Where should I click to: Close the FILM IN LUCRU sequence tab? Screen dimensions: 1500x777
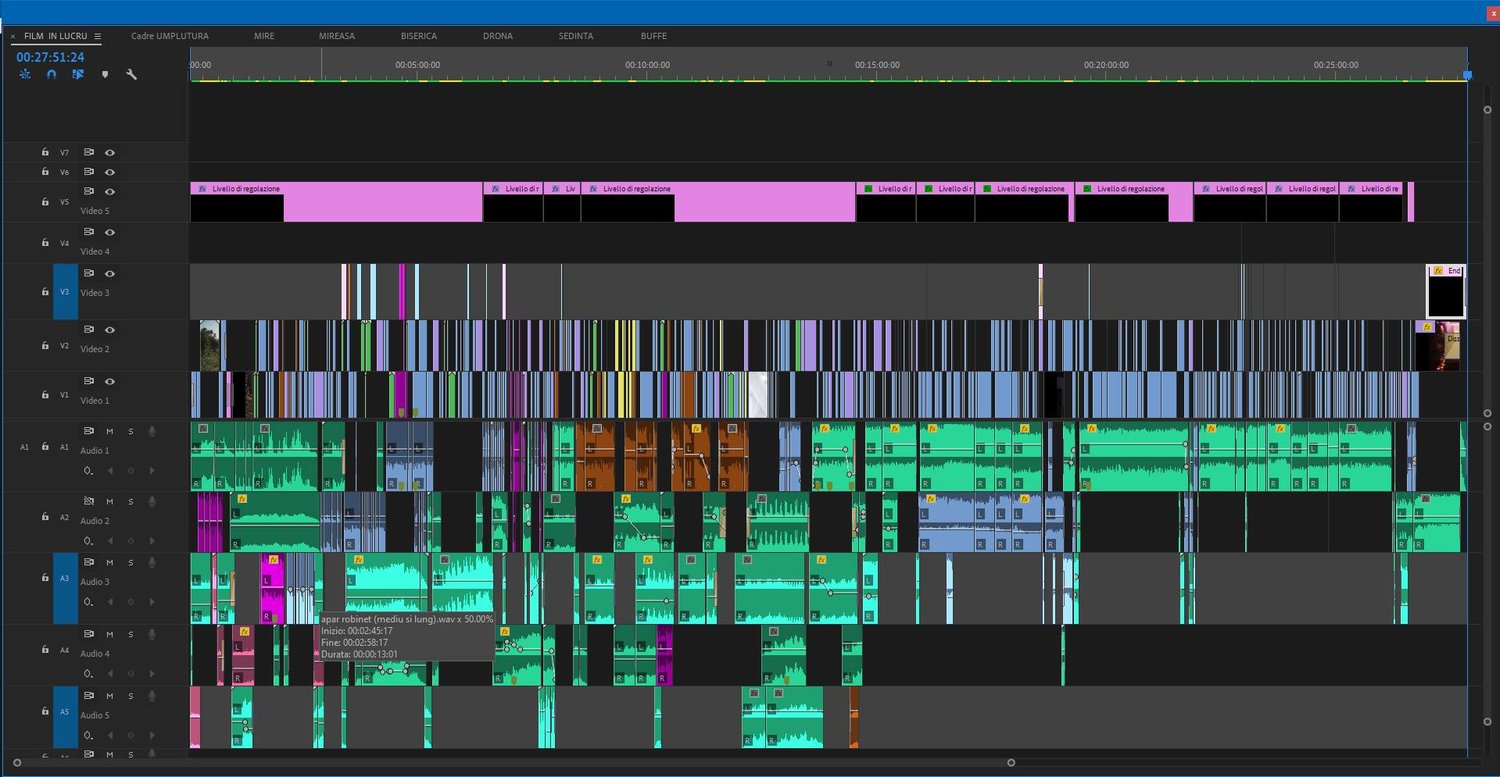pos(13,36)
